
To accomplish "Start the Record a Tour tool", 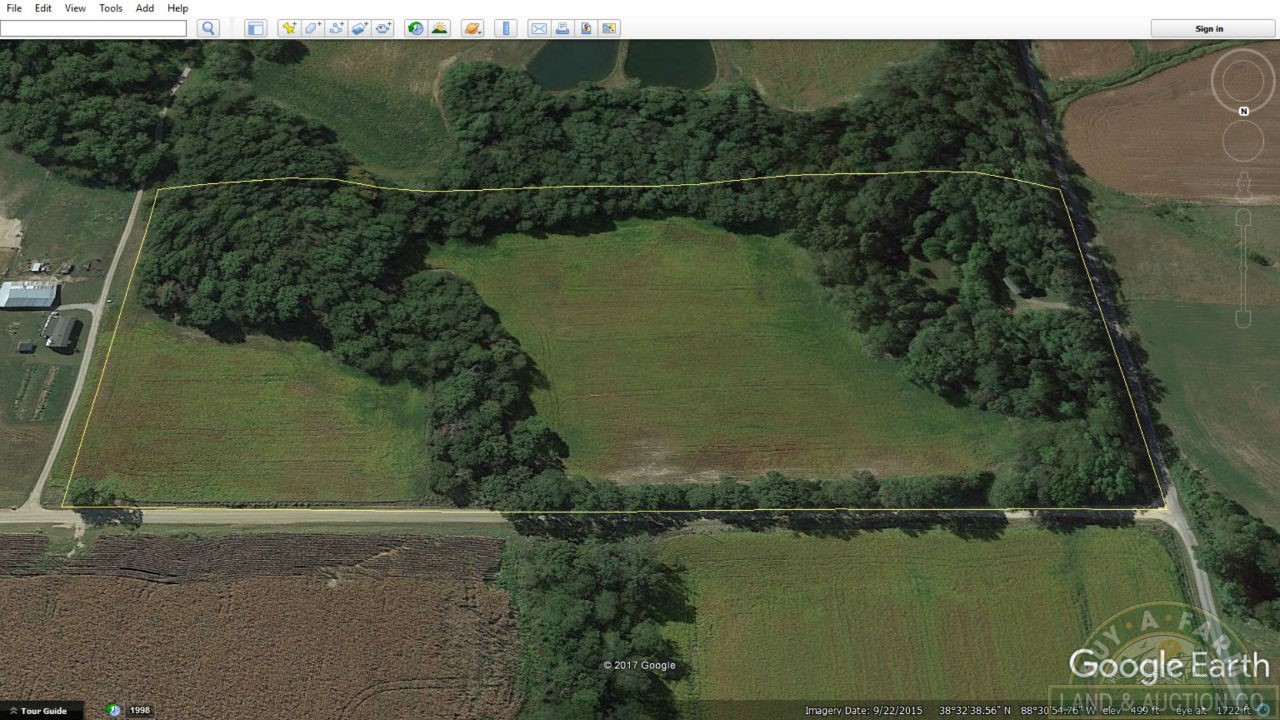I will 384,28.
